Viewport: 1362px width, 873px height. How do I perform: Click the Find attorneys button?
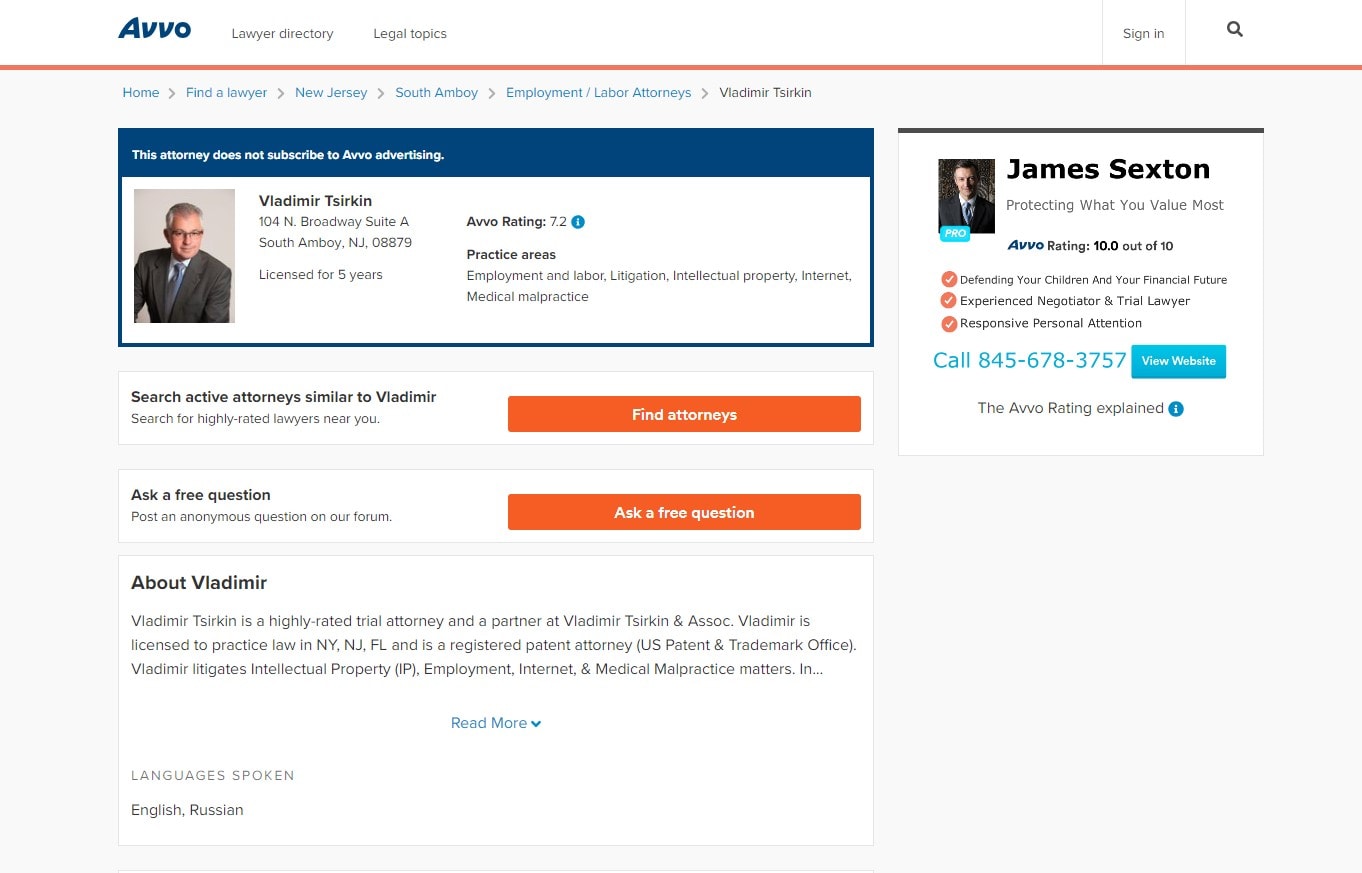pyautogui.click(x=684, y=414)
